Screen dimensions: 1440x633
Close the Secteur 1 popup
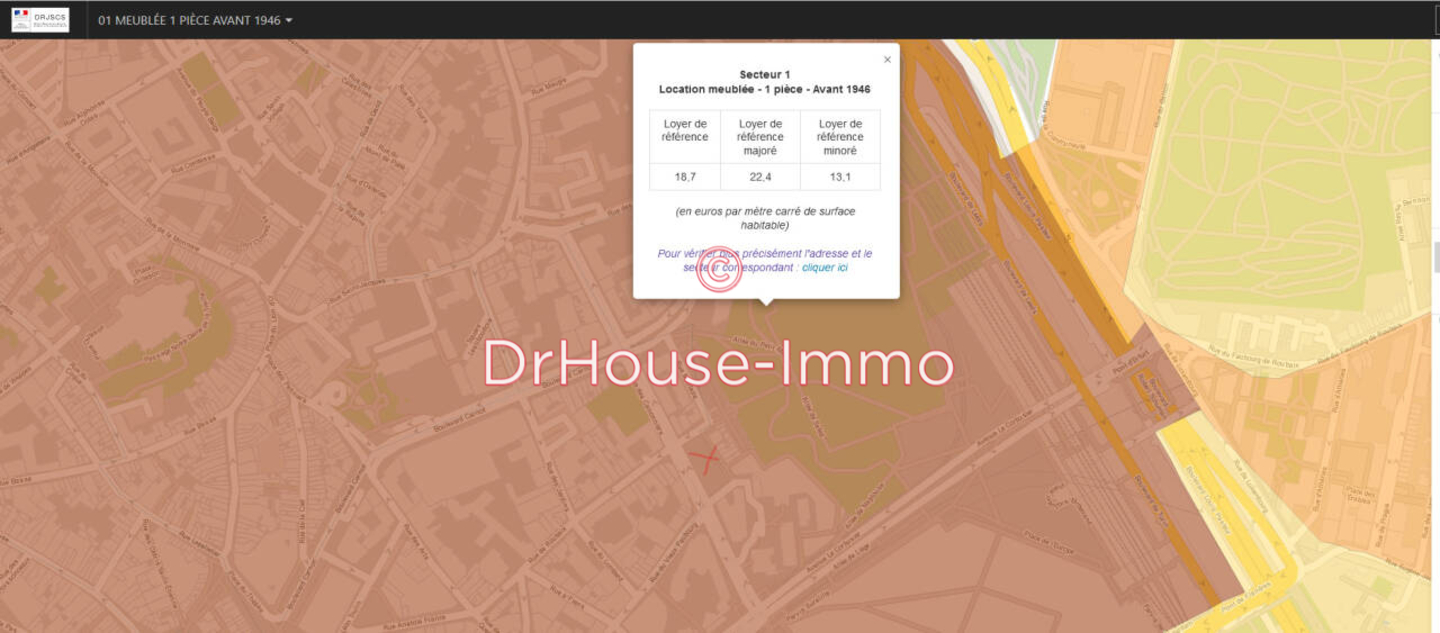coord(887,60)
